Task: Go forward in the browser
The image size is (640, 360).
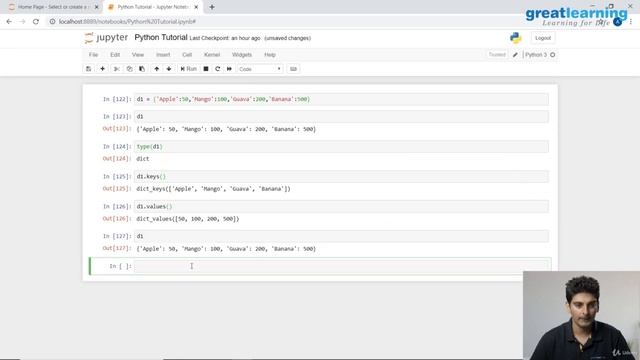Action: click(22, 22)
